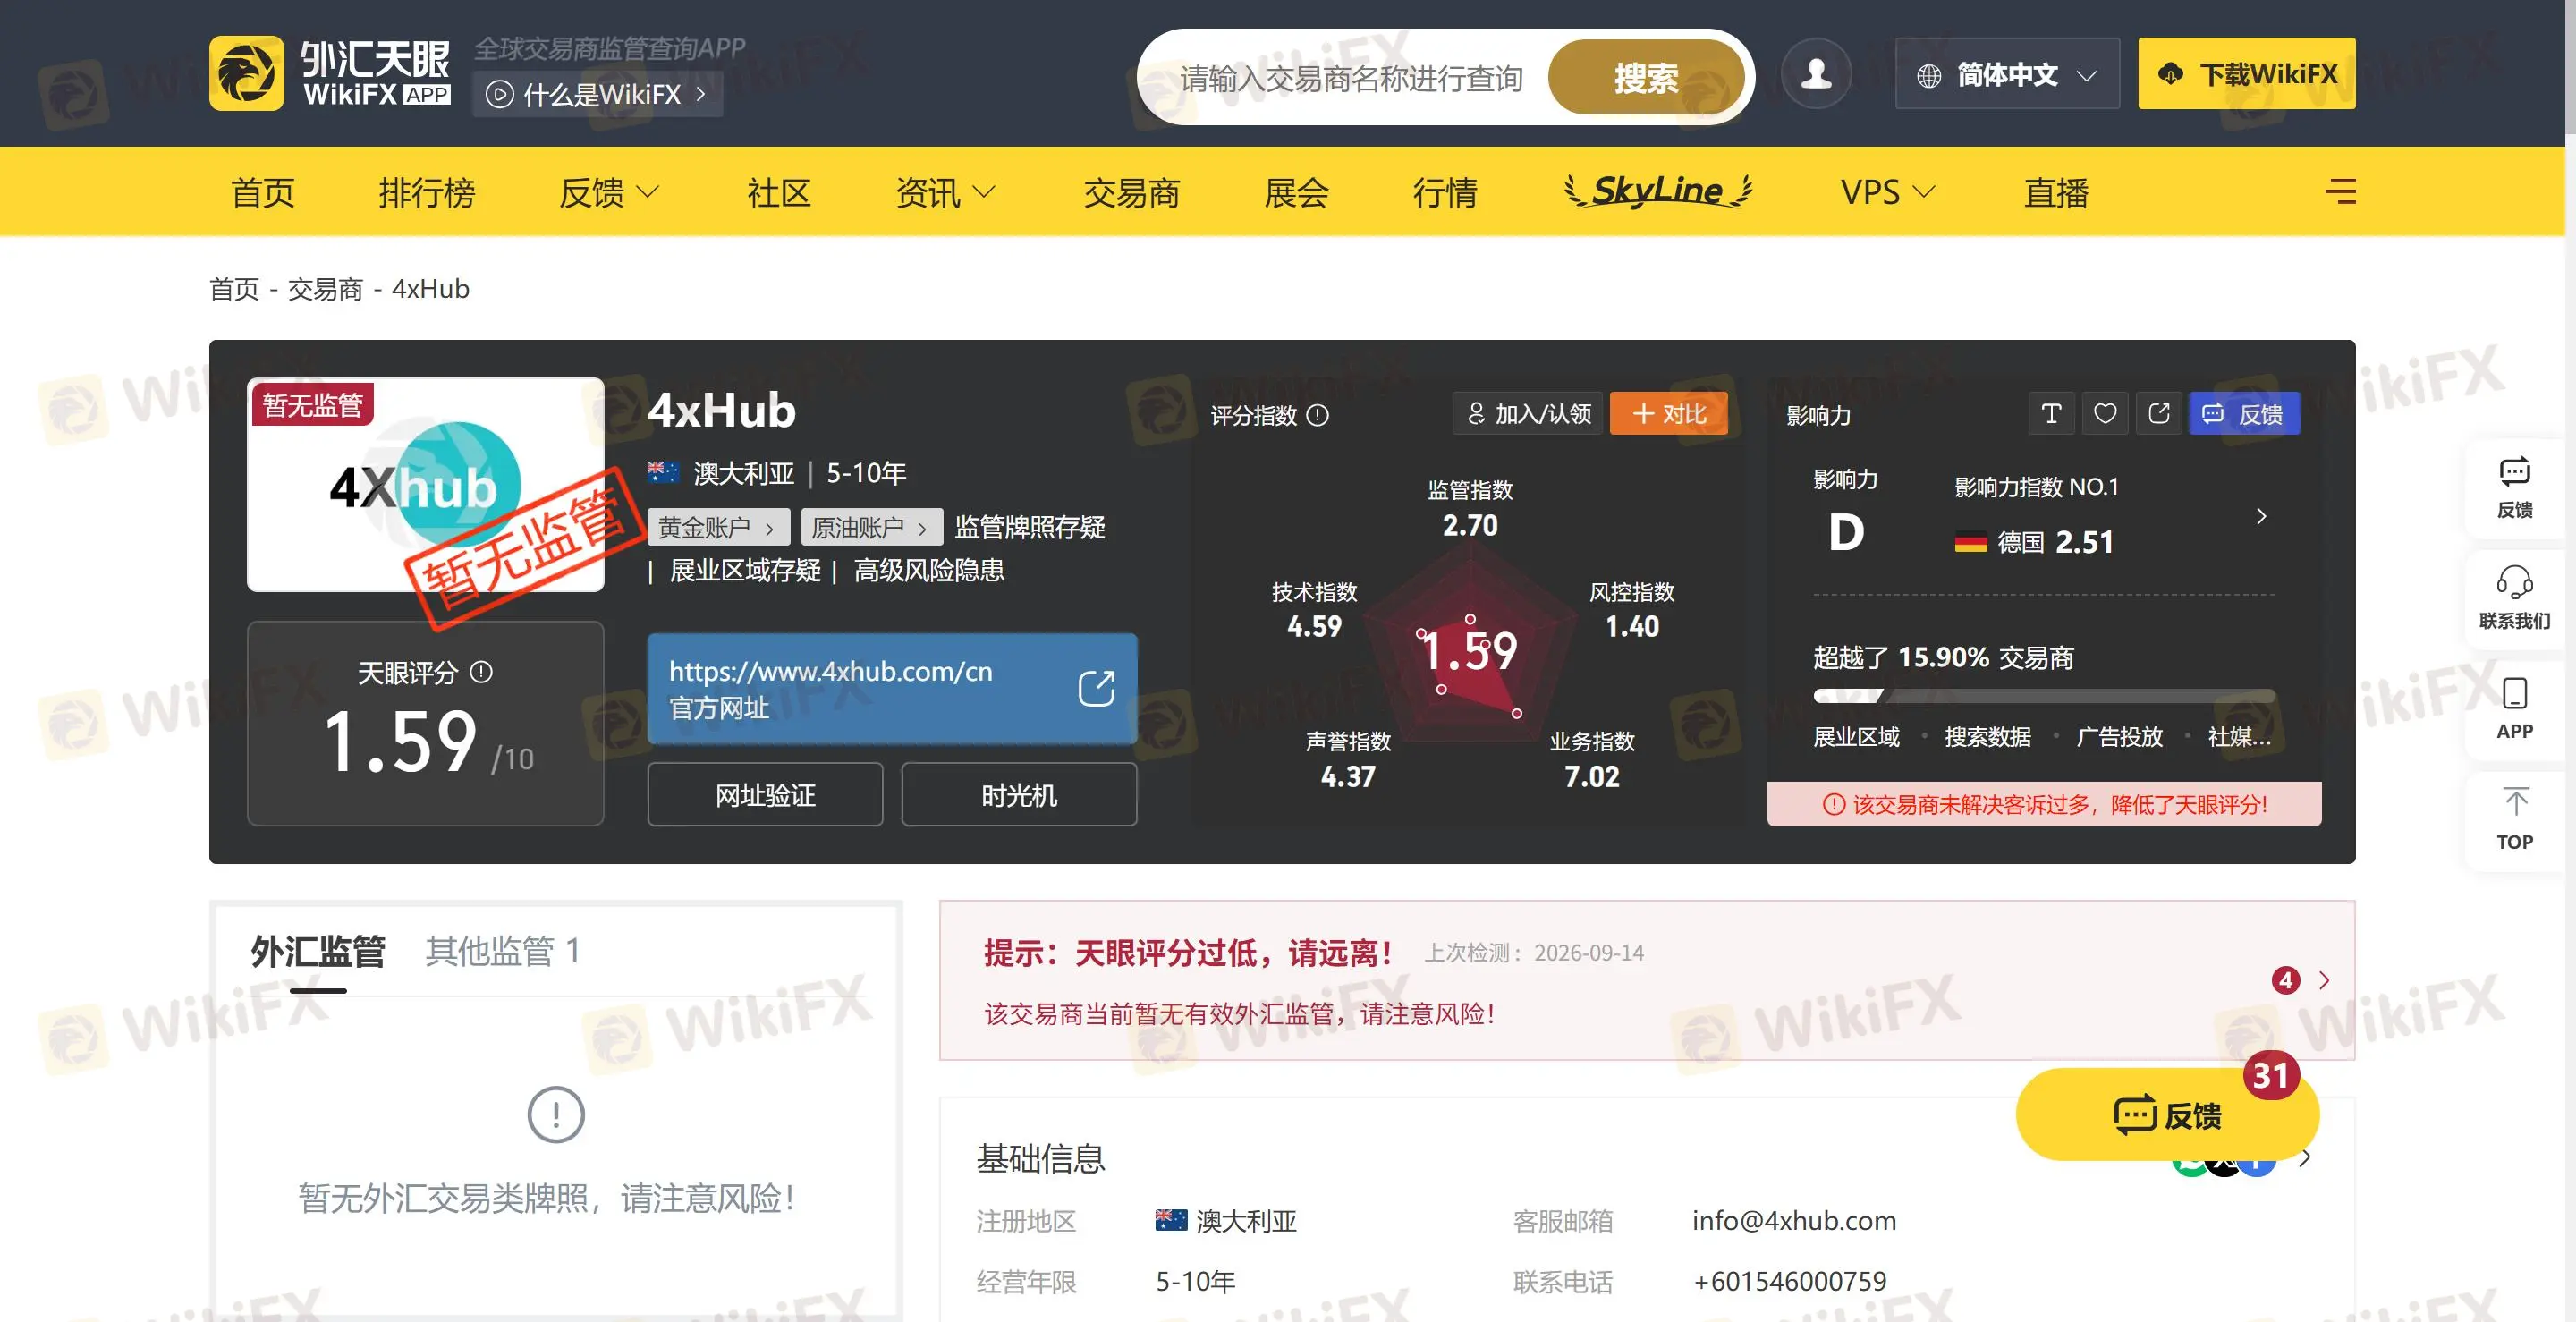
Task: Click the text size T icon
Action: 2051,414
